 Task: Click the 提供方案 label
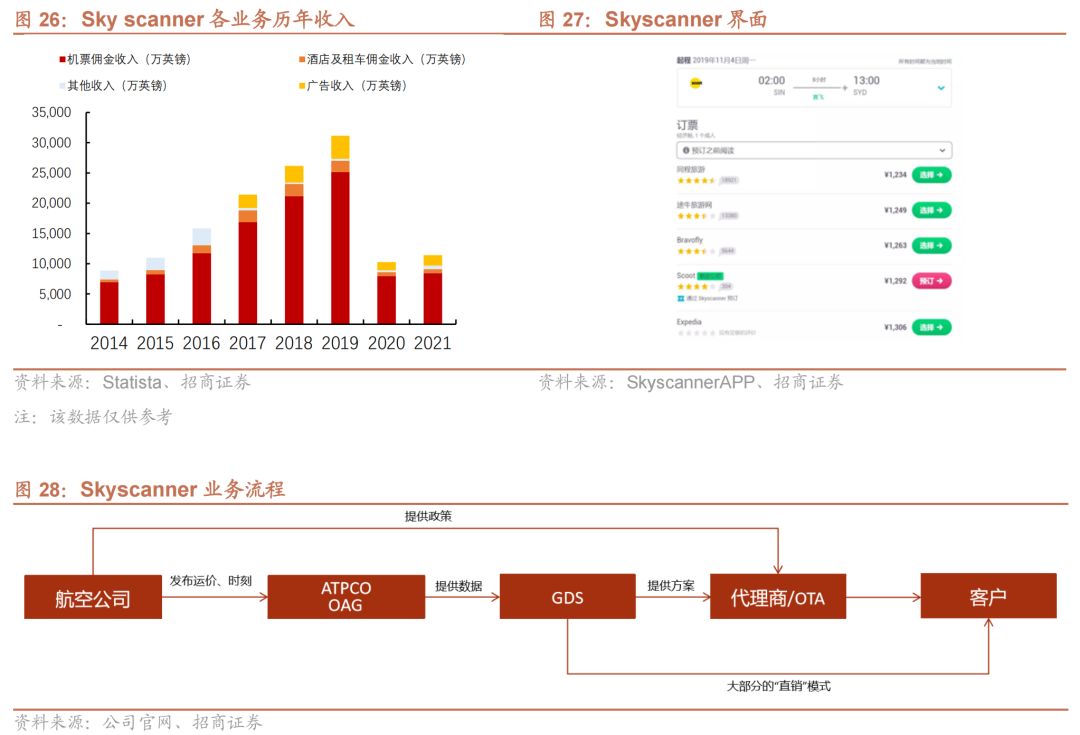pos(671,586)
